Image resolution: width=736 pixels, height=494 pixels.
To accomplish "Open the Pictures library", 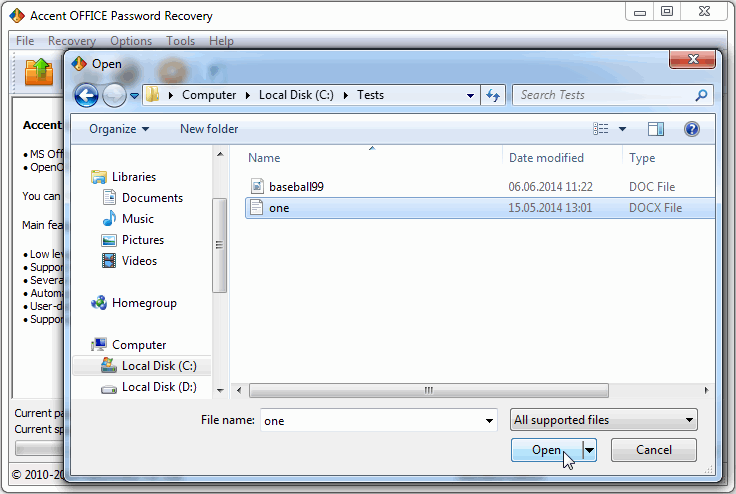I will (143, 240).
